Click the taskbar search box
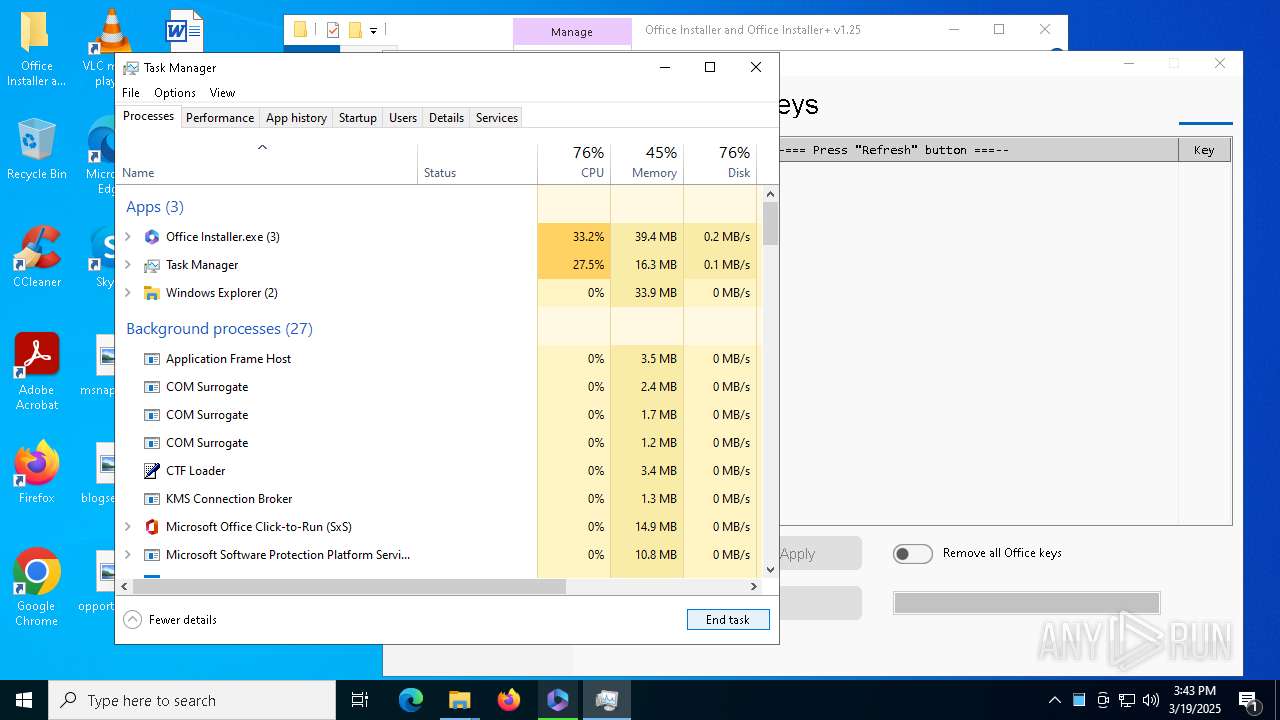The width and height of the screenshot is (1280, 720). (192, 700)
